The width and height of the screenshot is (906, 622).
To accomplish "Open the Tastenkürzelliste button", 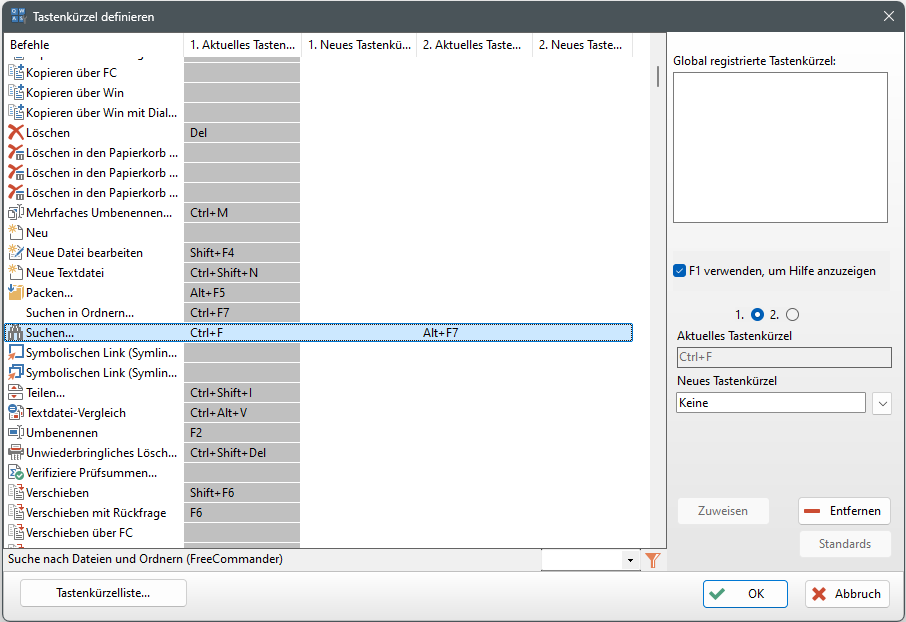I will [x=103, y=593].
